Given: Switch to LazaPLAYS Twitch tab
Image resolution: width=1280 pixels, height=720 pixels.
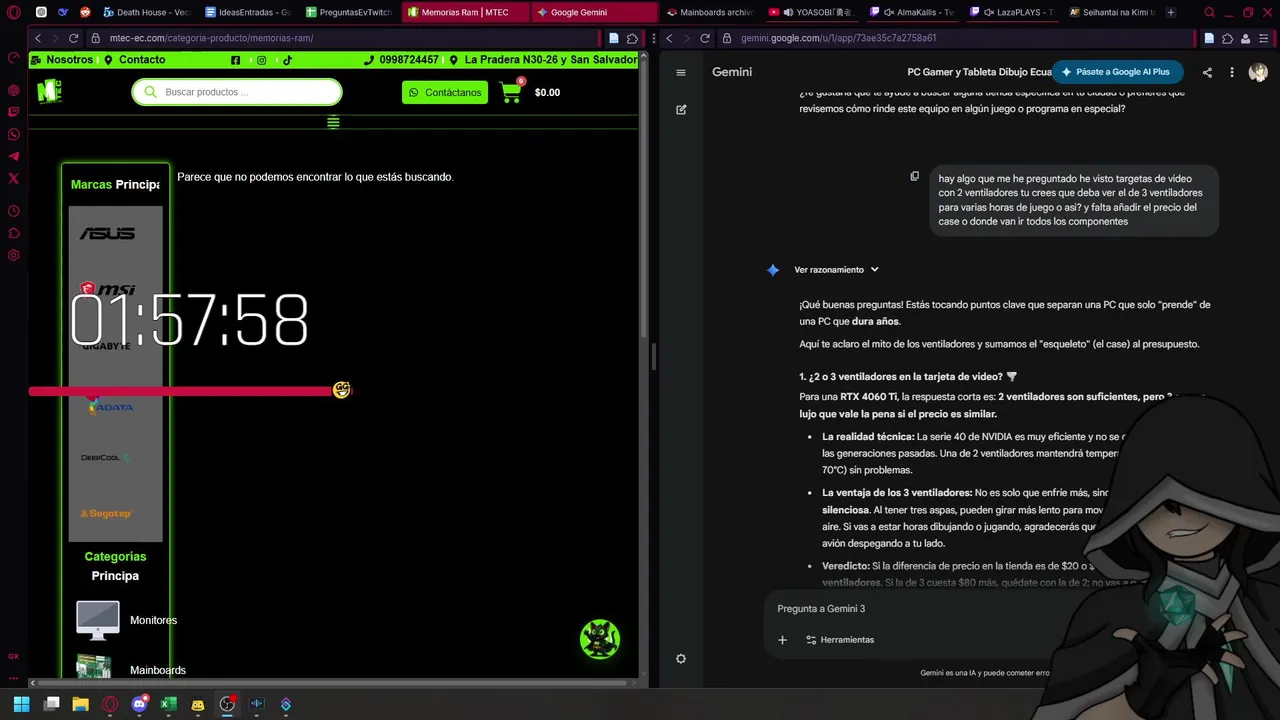Looking at the screenshot, I should click(1012, 12).
